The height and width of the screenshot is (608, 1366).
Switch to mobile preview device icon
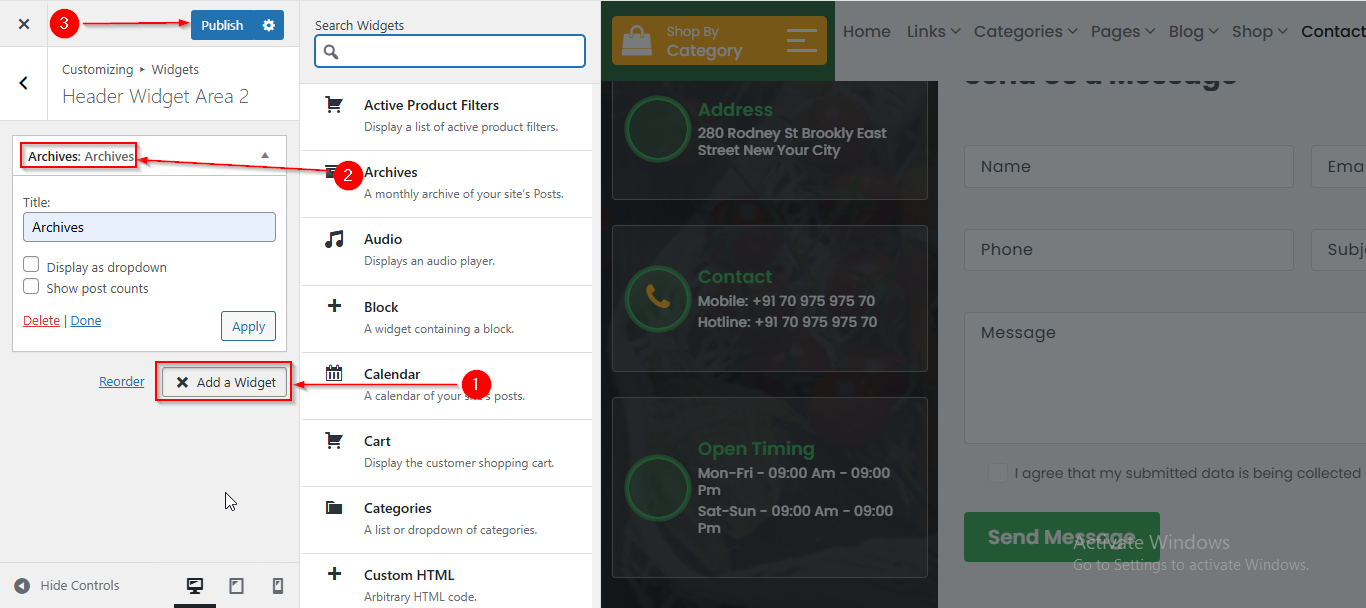(x=278, y=586)
